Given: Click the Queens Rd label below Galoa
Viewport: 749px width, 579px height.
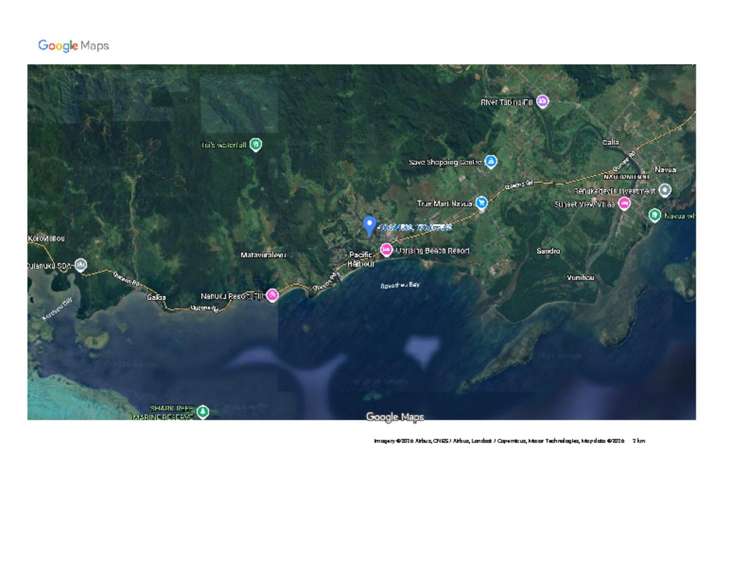Looking at the screenshot, I should click(204, 309).
